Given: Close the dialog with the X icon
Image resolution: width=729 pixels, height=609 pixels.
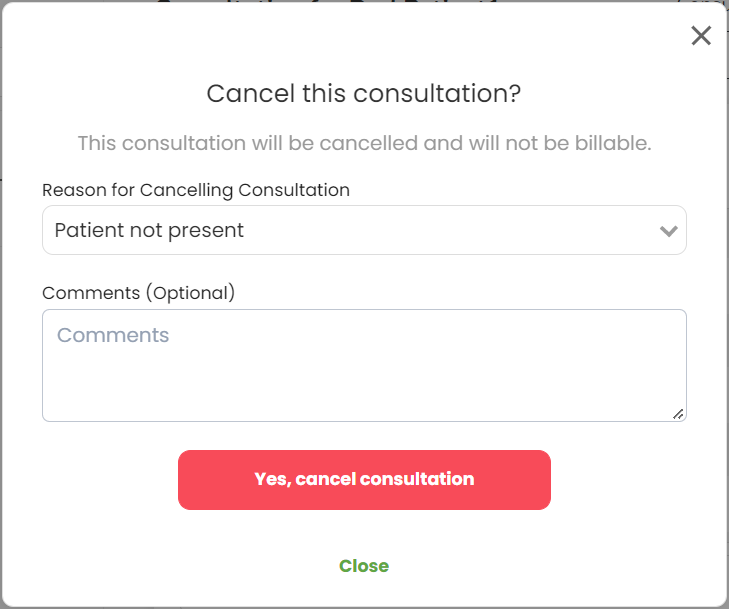Looking at the screenshot, I should [x=701, y=36].
